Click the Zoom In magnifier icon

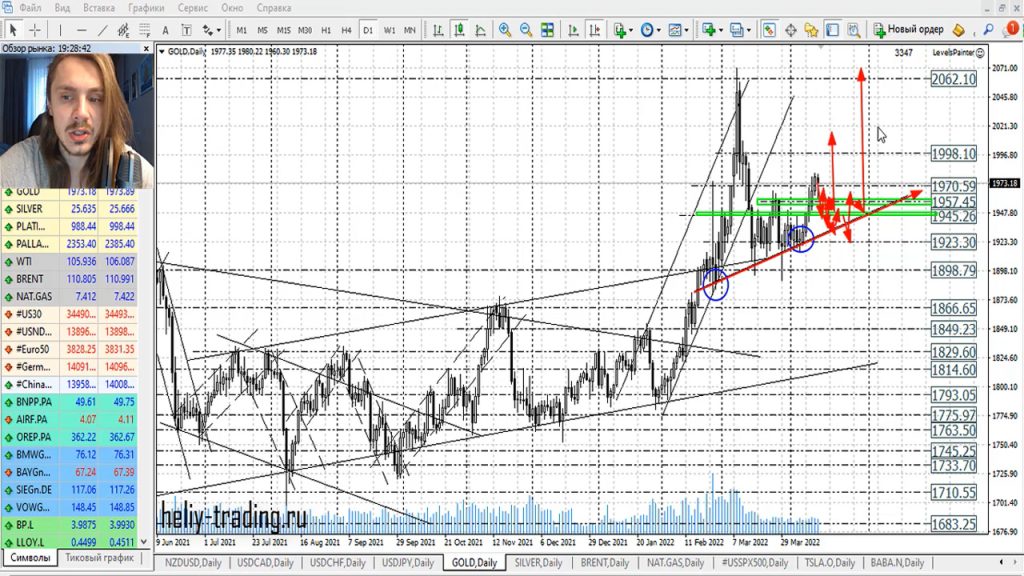505,30
